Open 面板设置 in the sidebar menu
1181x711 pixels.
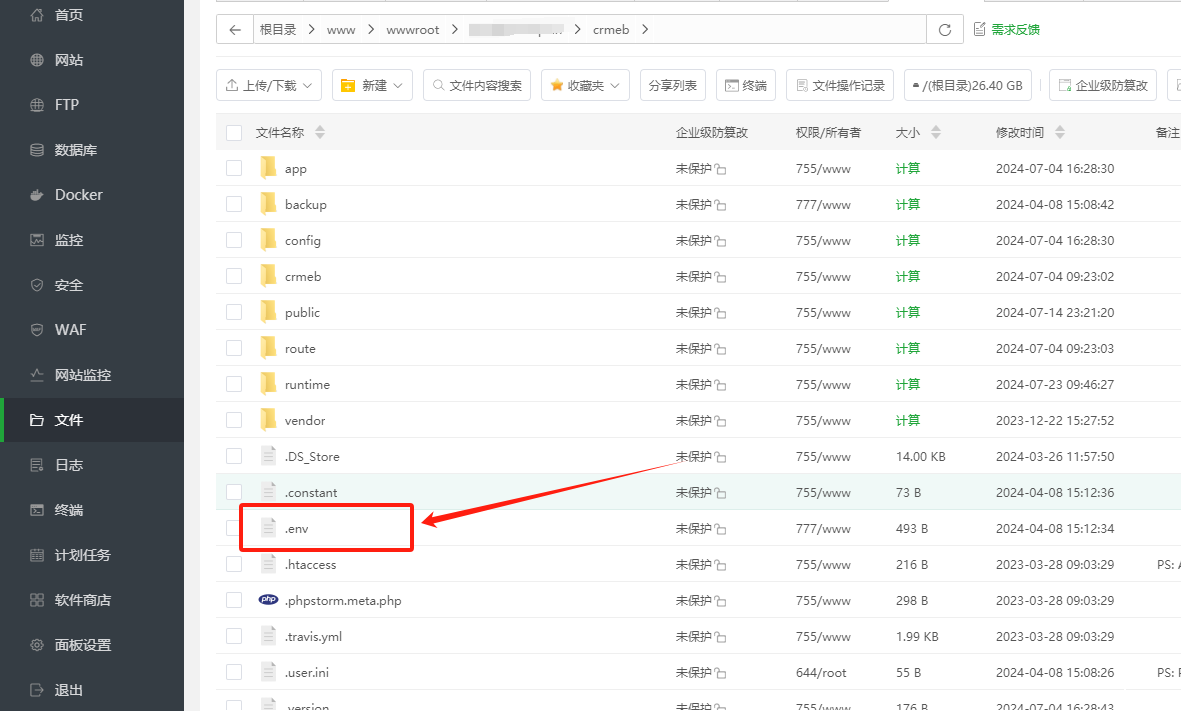tap(82, 645)
